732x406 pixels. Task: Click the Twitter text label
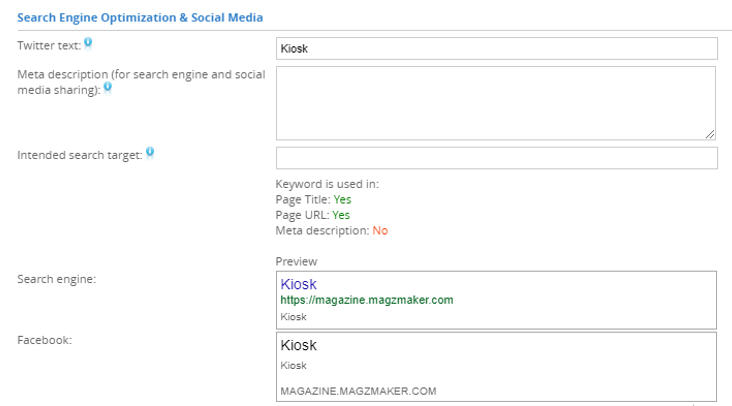point(49,46)
